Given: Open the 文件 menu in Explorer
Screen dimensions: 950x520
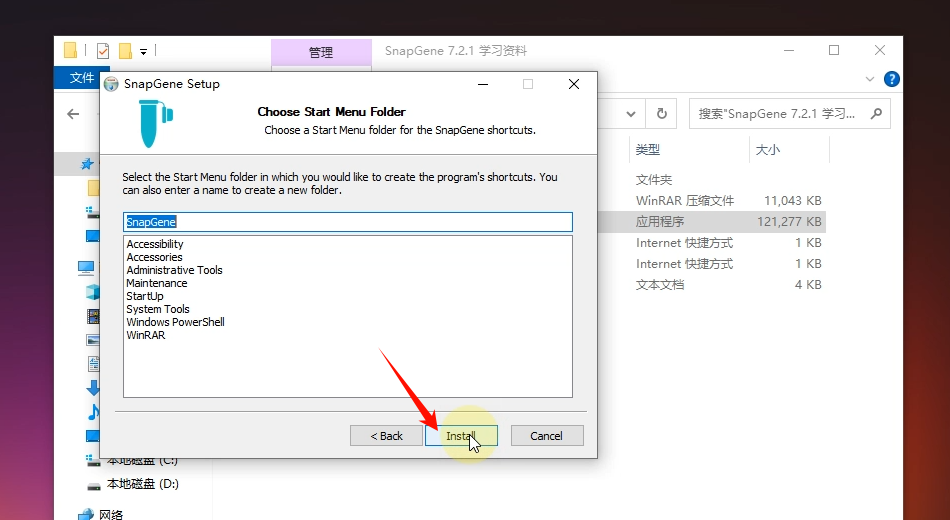Looking at the screenshot, I should point(81,79).
